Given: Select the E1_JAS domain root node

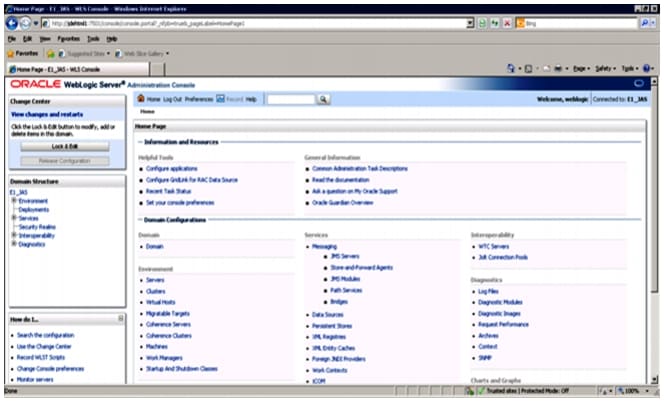Looking at the screenshot, I should pos(19,192).
